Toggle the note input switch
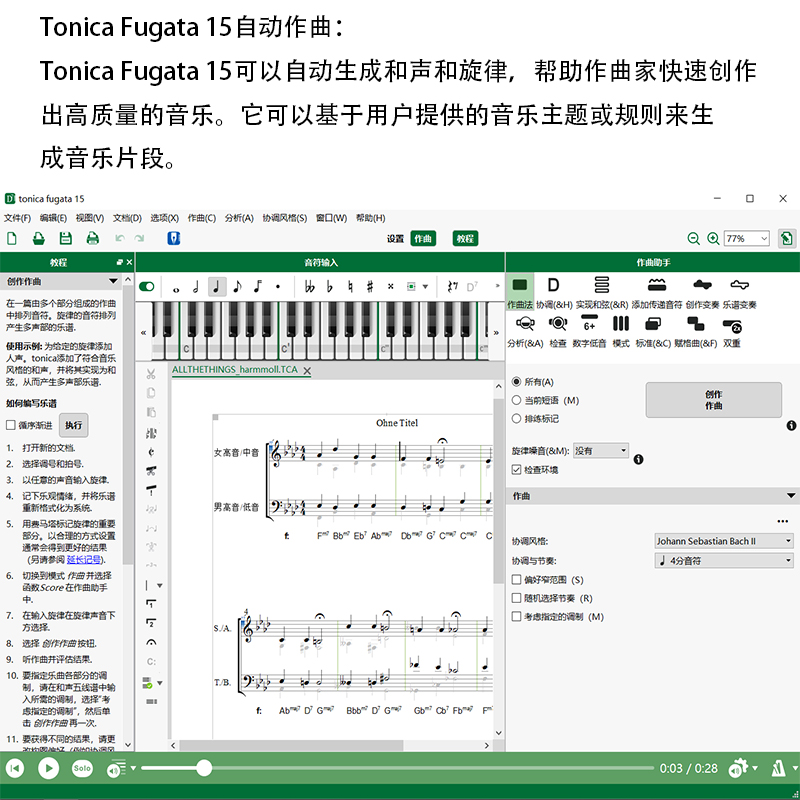Screen dimensions: 800x800 point(147,286)
